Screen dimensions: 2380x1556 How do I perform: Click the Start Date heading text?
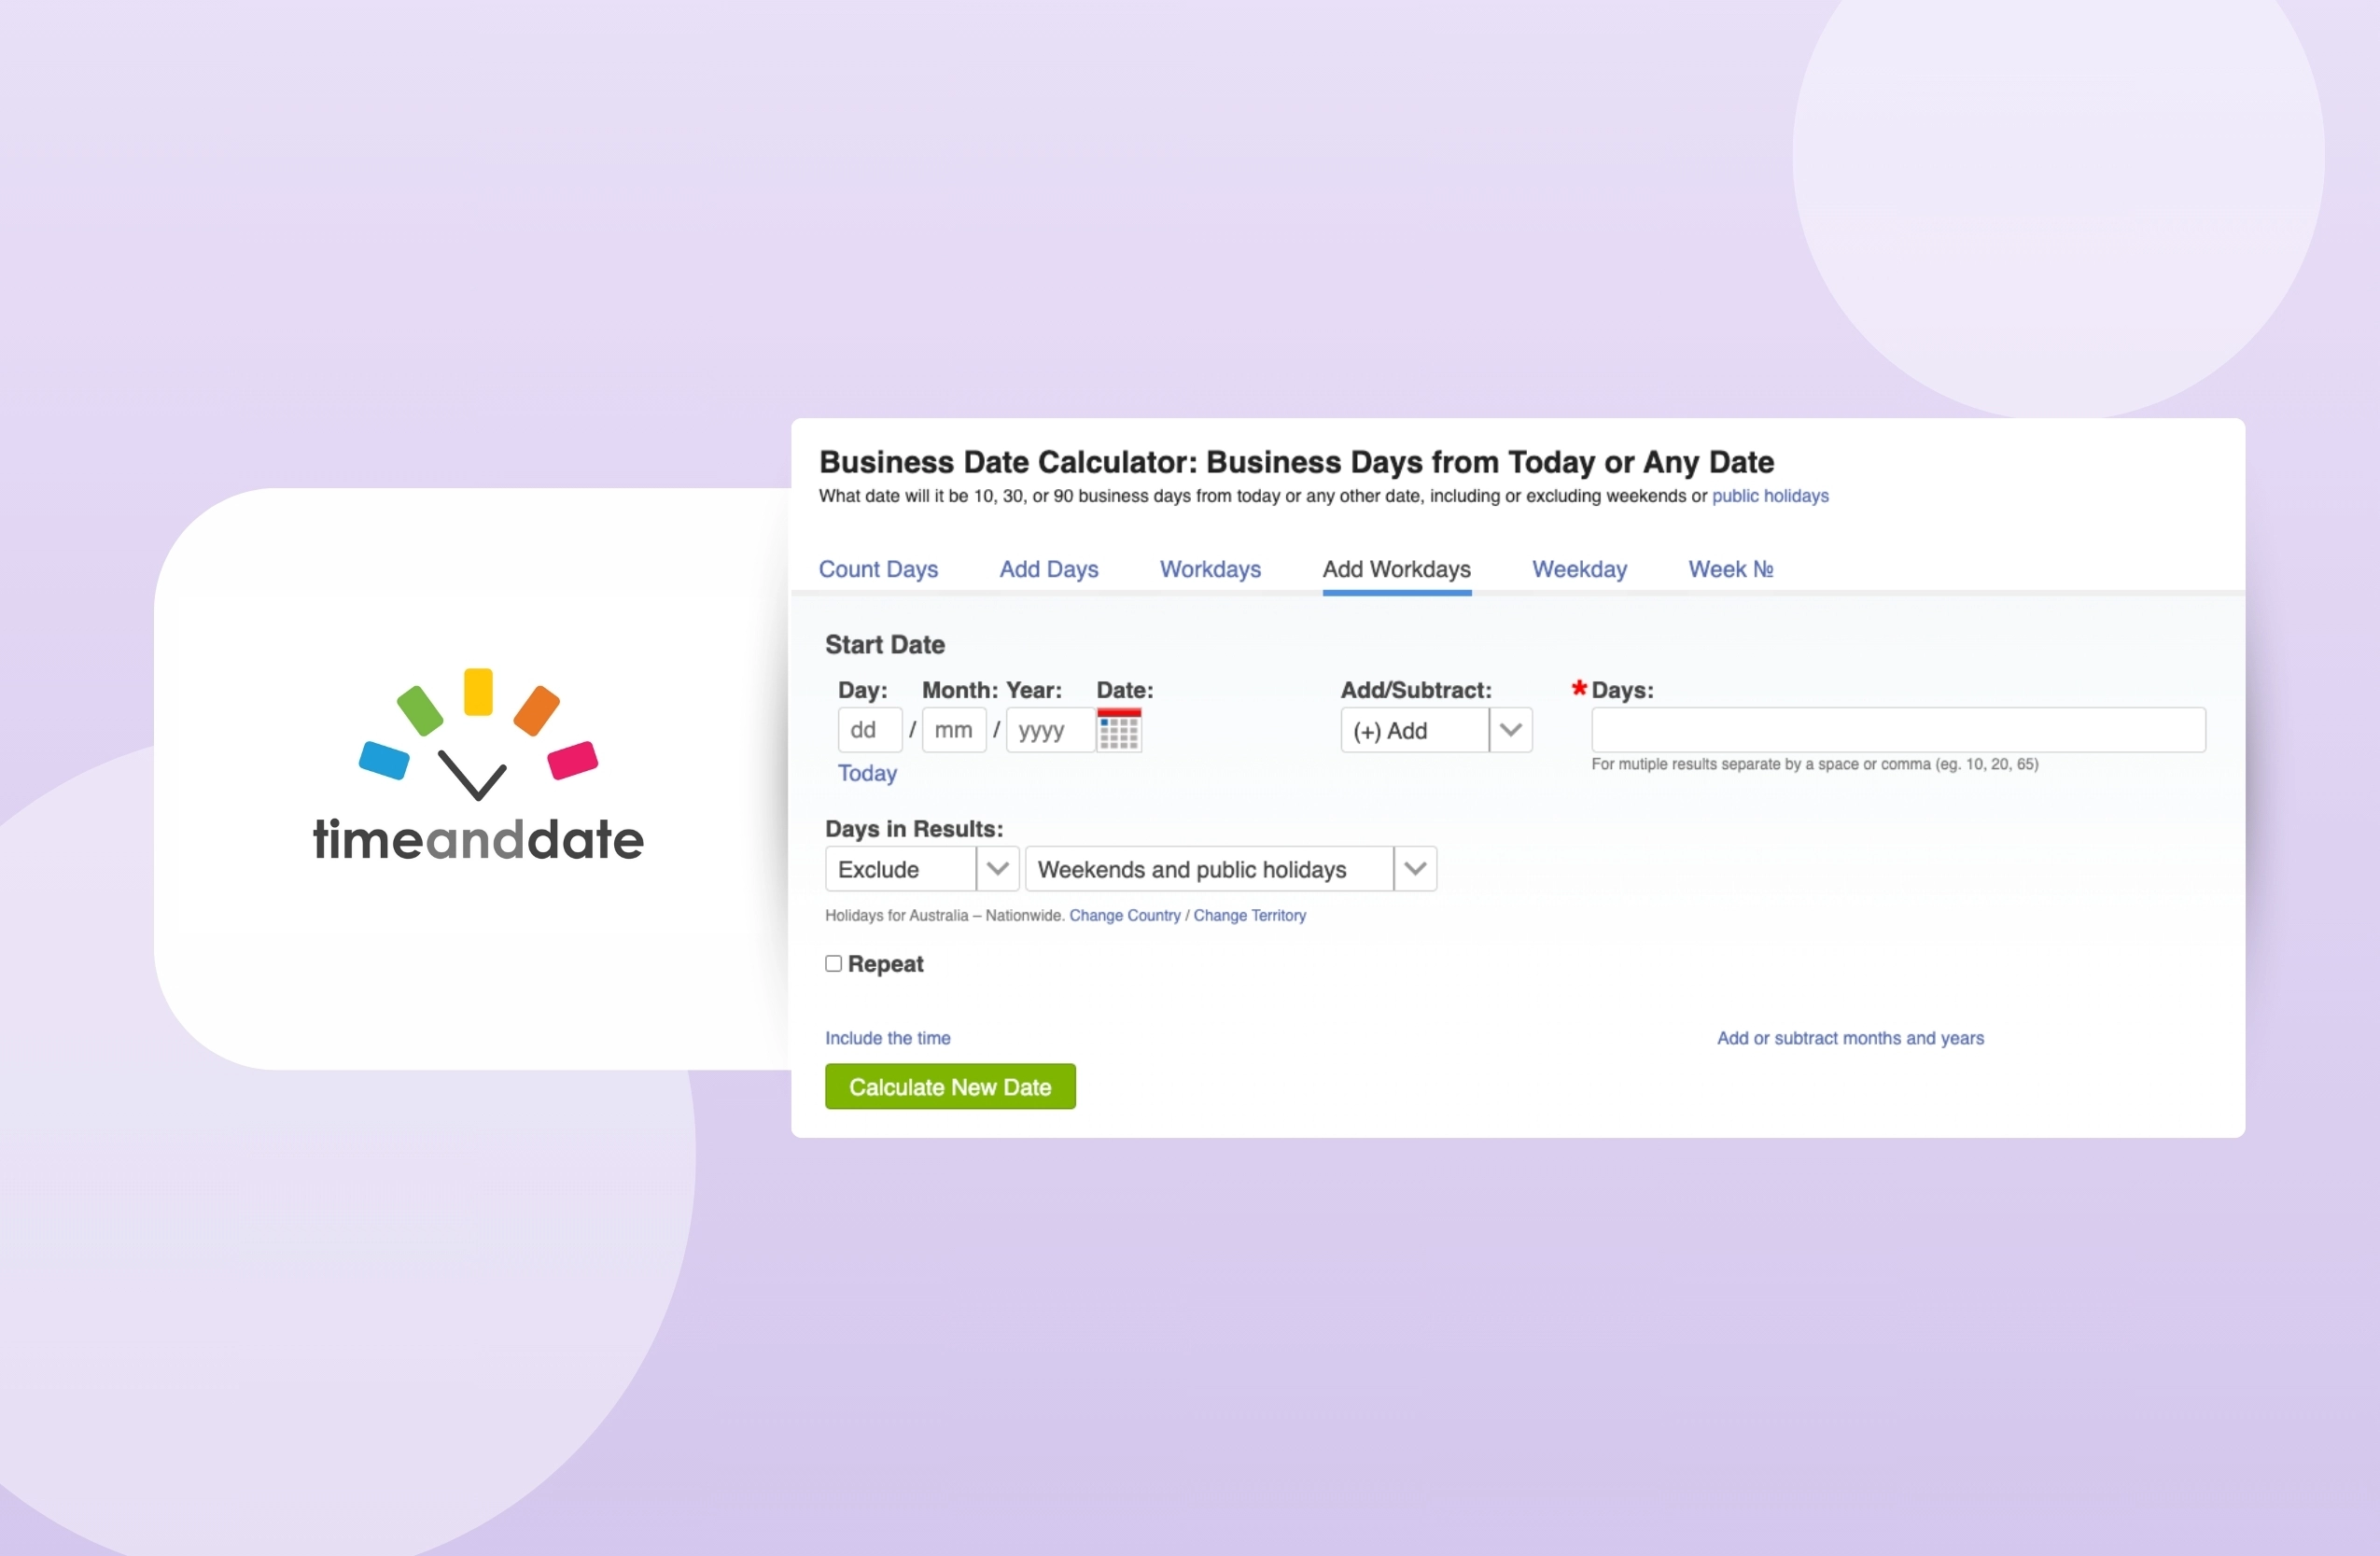pyautogui.click(x=885, y=645)
